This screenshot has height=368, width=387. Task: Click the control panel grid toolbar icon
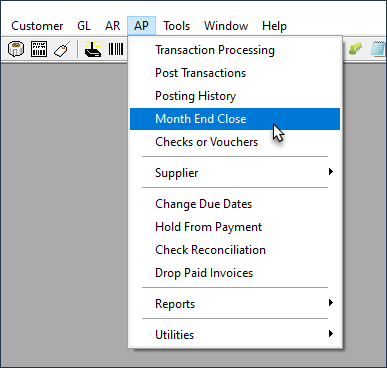(39, 49)
